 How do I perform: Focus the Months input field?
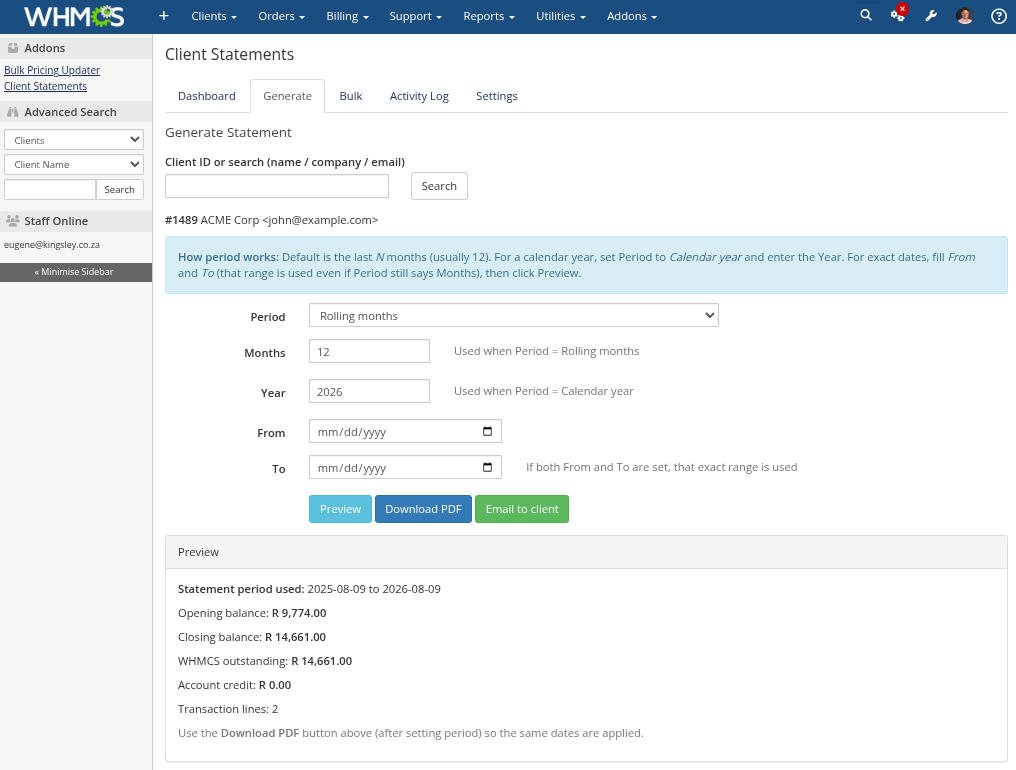369,351
